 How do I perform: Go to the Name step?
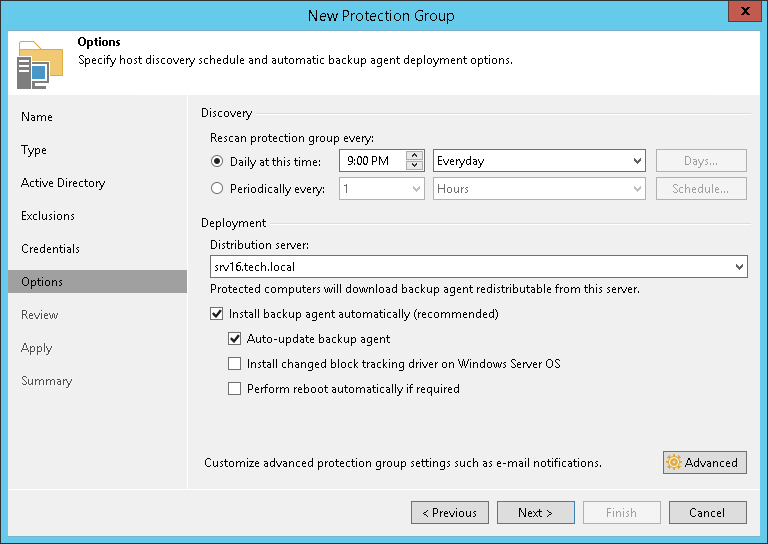click(x=37, y=117)
